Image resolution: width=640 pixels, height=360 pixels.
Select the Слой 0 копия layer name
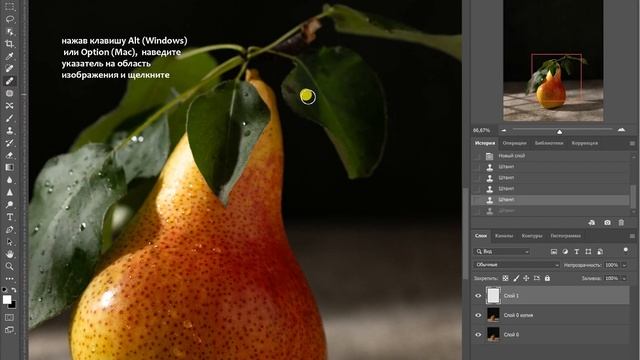pyautogui.click(x=518, y=316)
